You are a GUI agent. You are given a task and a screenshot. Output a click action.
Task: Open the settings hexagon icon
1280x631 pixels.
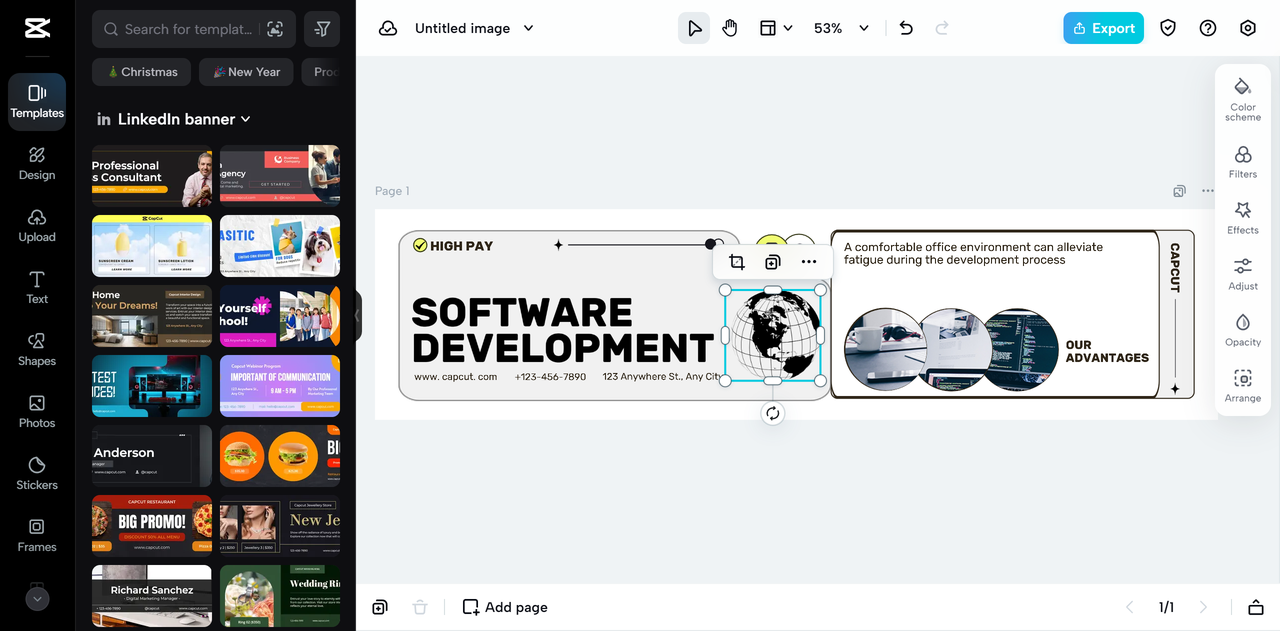[x=1248, y=28]
